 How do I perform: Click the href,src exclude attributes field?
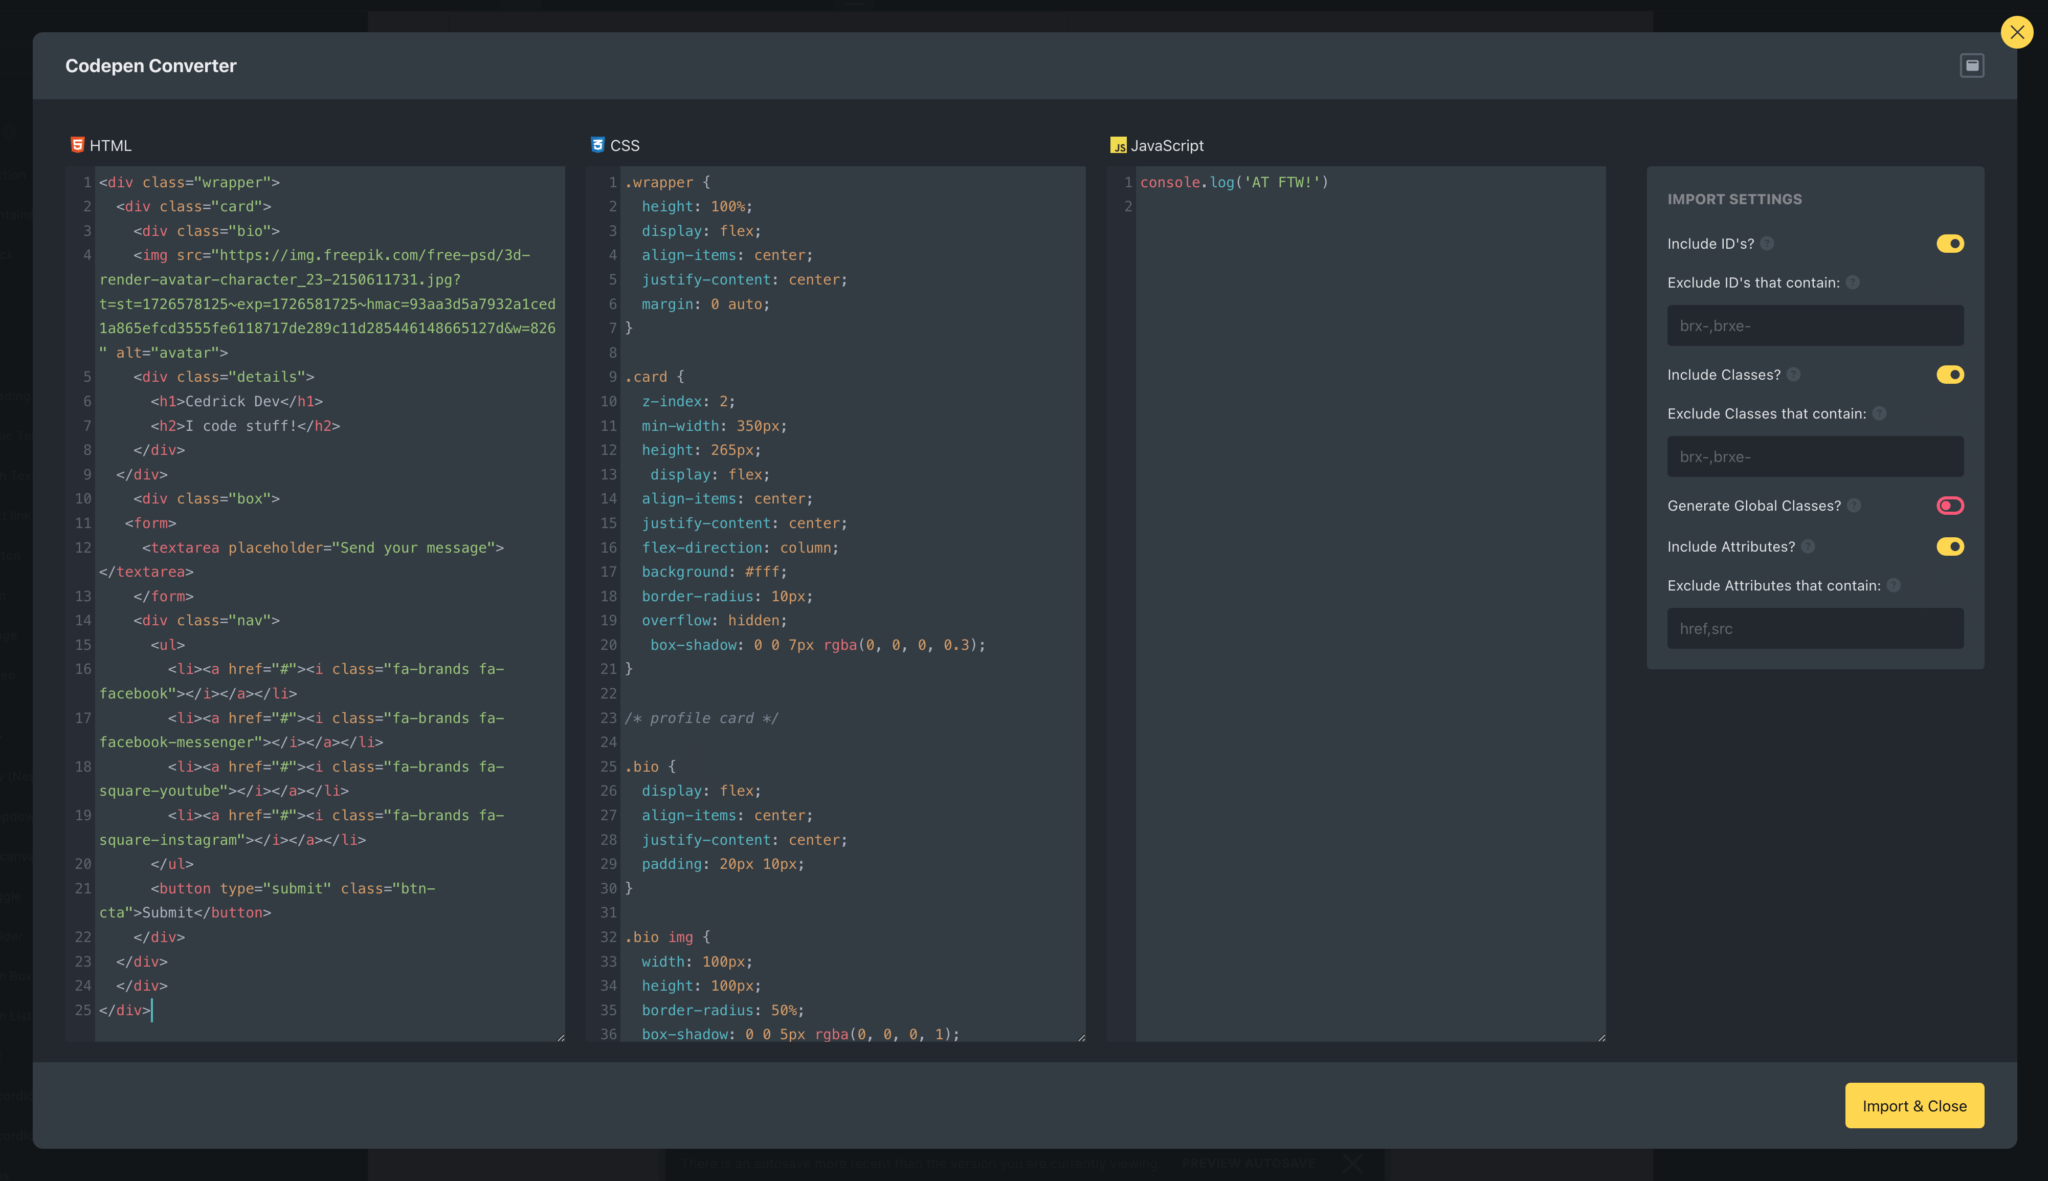coord(1815,629)
